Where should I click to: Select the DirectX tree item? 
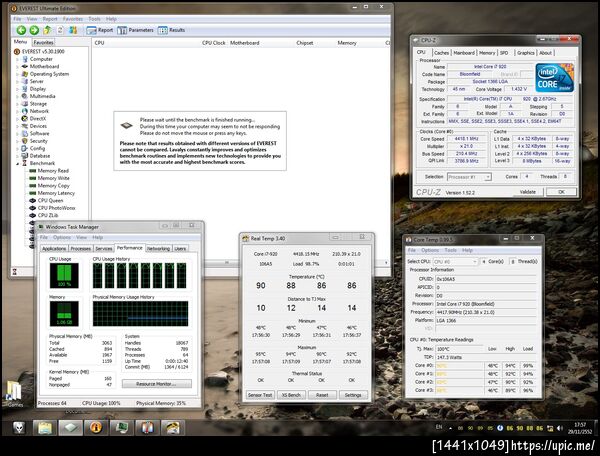[x=38, y=119]
